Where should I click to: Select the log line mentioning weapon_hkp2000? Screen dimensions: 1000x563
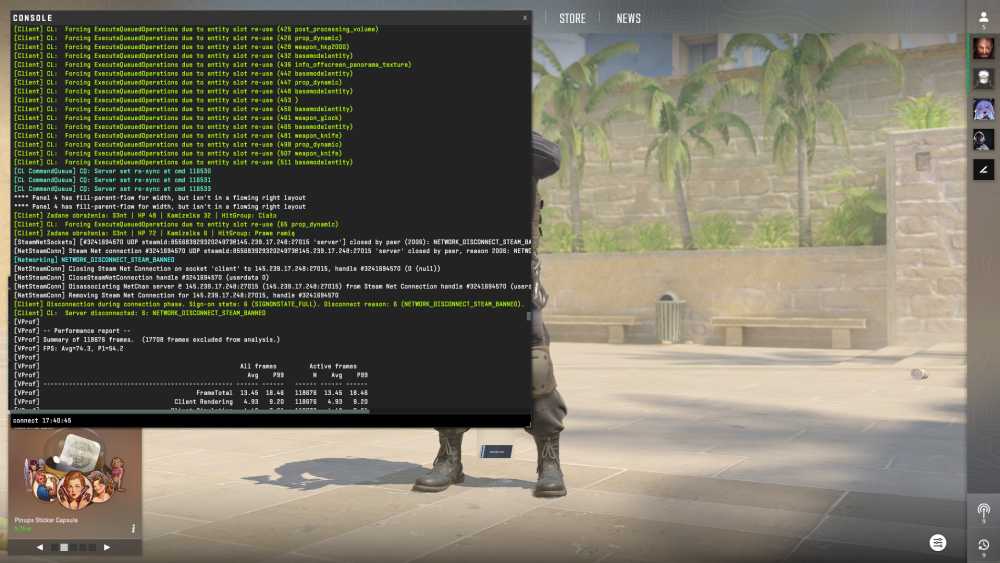coord(182,47)
